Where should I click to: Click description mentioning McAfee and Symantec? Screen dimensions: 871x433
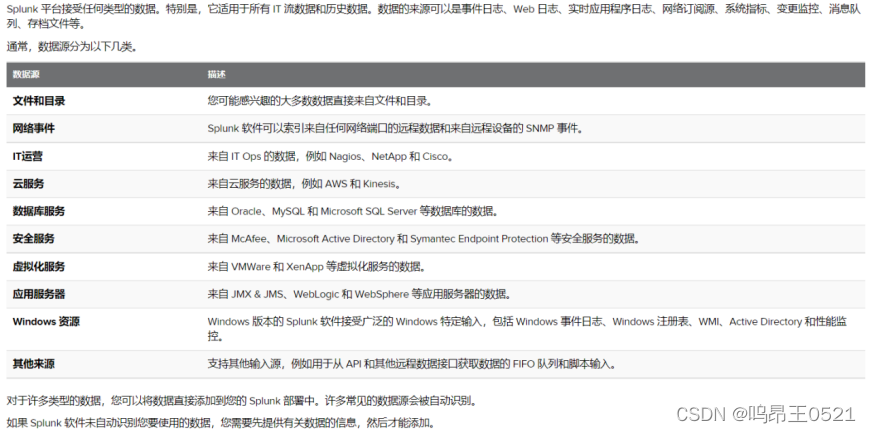tap(424, 238)
